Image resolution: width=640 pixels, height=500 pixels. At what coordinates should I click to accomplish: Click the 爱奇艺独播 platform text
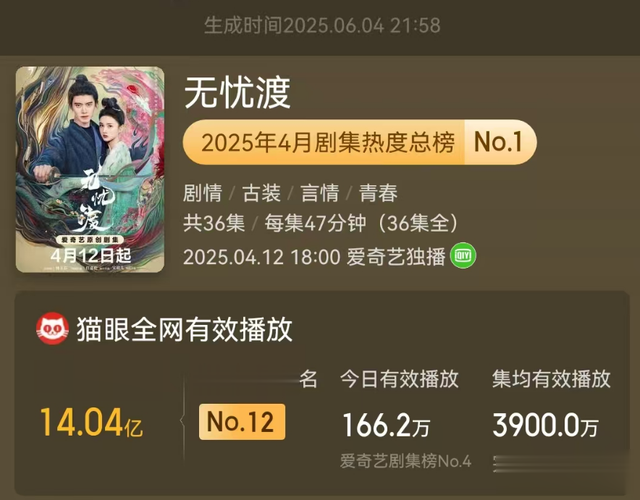click(x=396, y=257)
